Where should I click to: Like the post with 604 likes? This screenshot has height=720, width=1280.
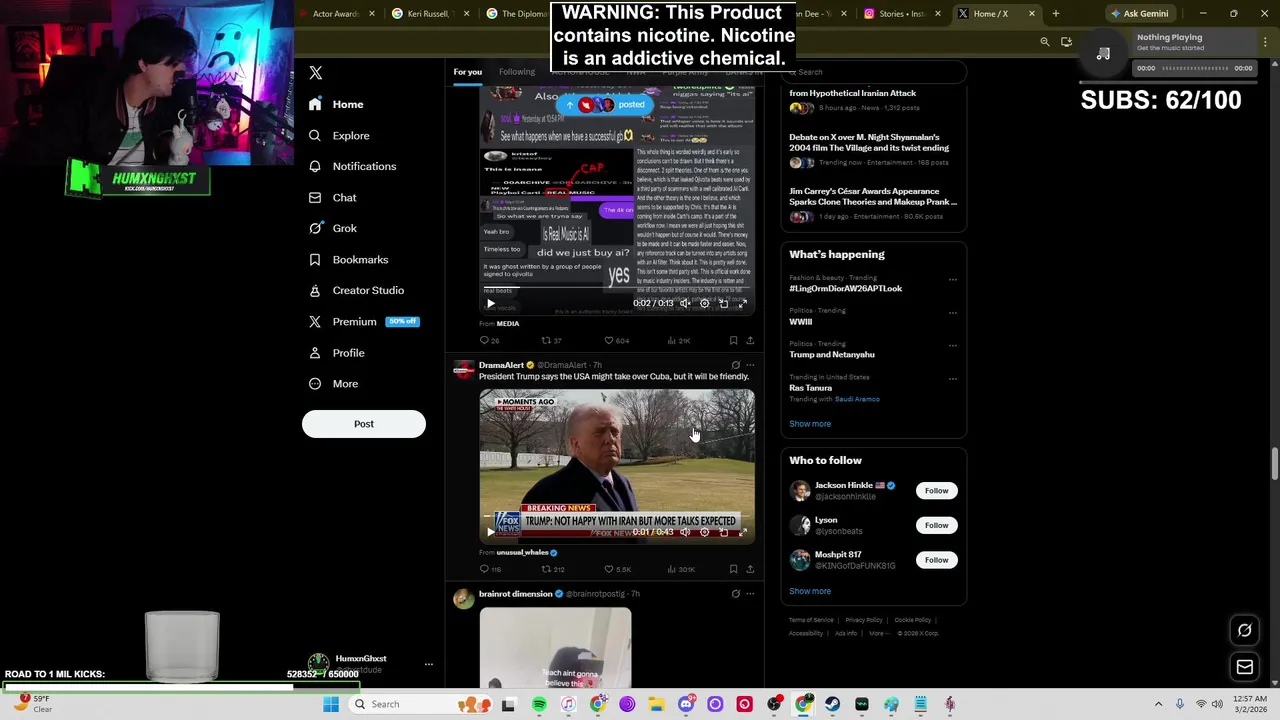[x=617, y=340]
